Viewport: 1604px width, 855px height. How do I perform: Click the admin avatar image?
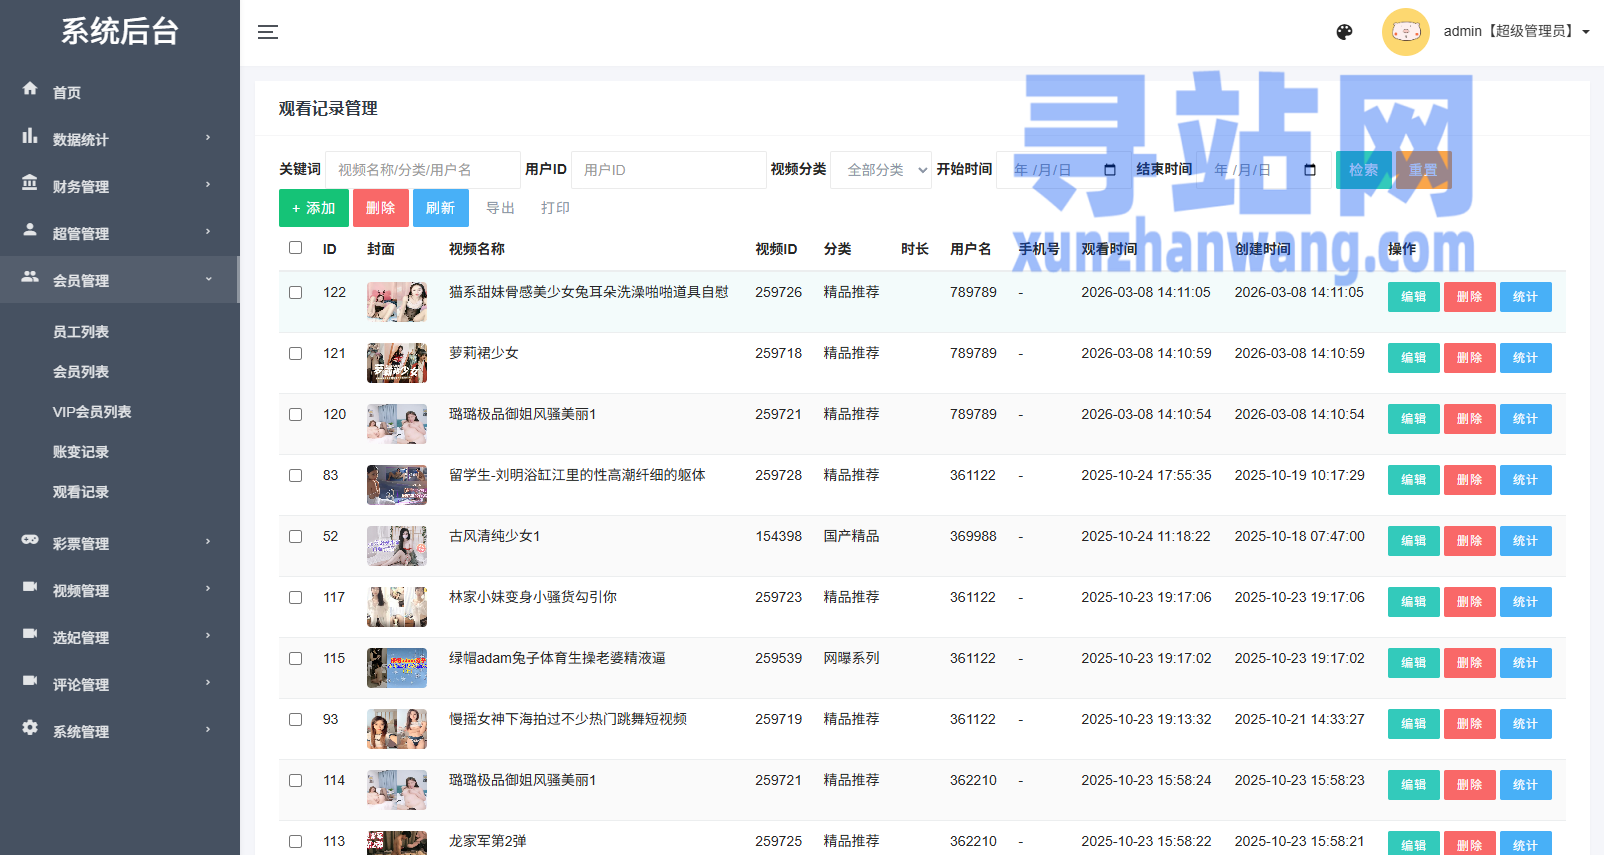click(x=1405, y=32)
